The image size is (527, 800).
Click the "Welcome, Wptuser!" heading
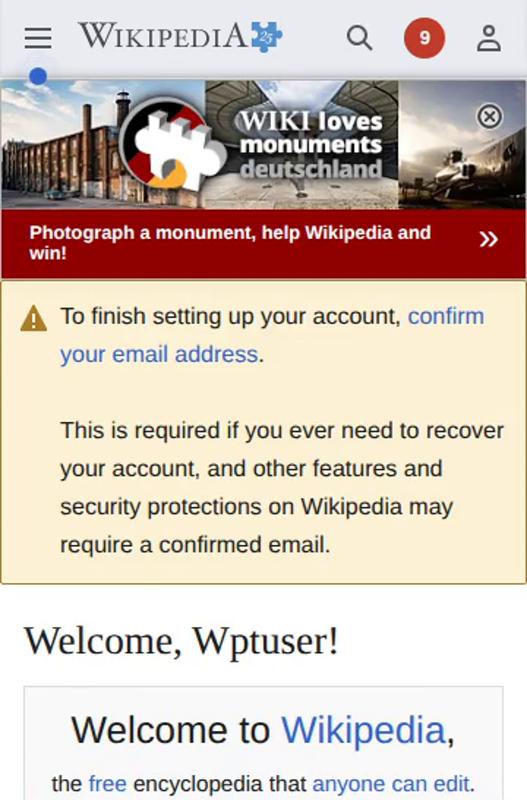(181, 641)
